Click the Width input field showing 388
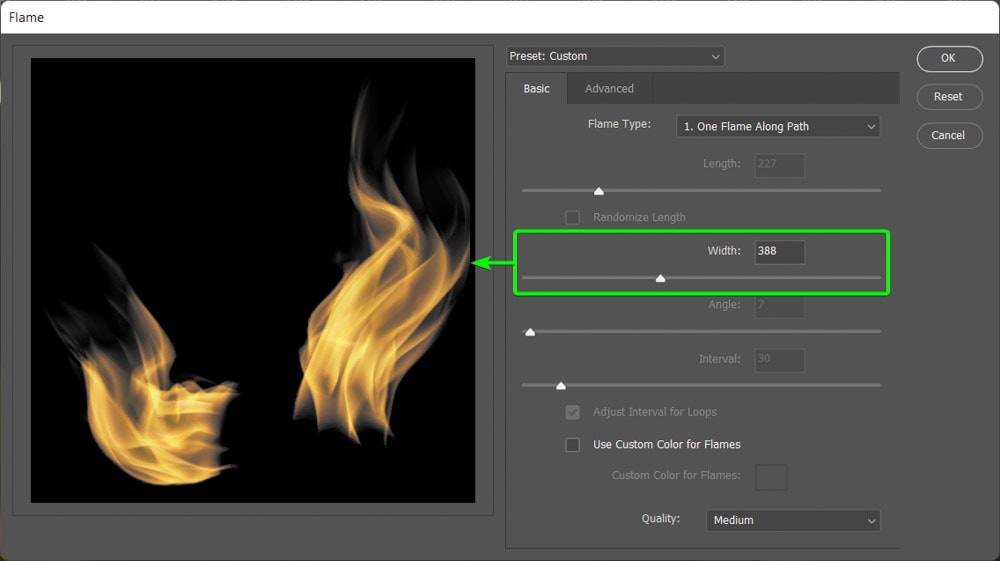The image size is (1000, 561). [x=779, y=252]
